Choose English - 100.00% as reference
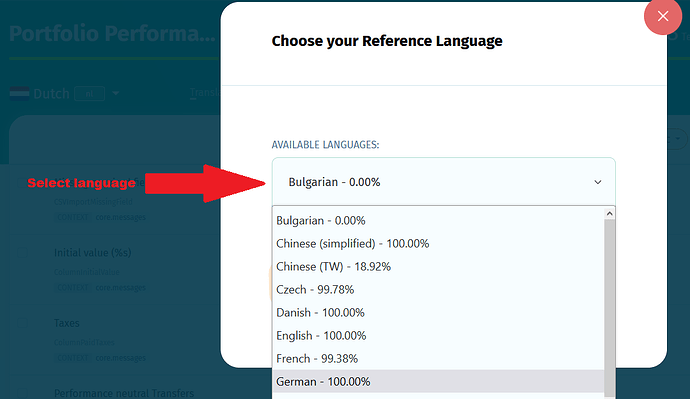The height and width of the screenshot is (399, 690). tap(438, 335)
